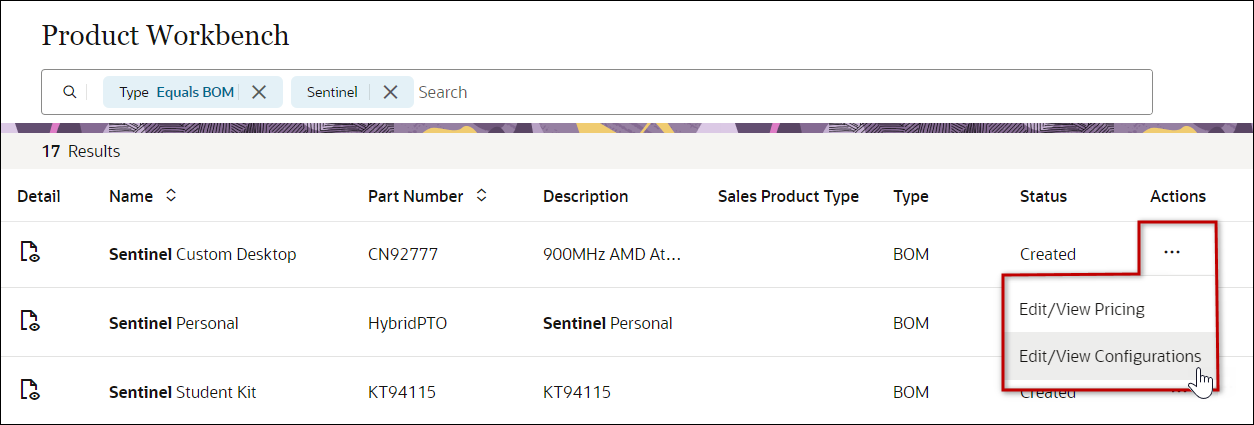The height and width of the screenshot is (425, 1254).
Task: Click the Status column header
Action: point(1043,196)
